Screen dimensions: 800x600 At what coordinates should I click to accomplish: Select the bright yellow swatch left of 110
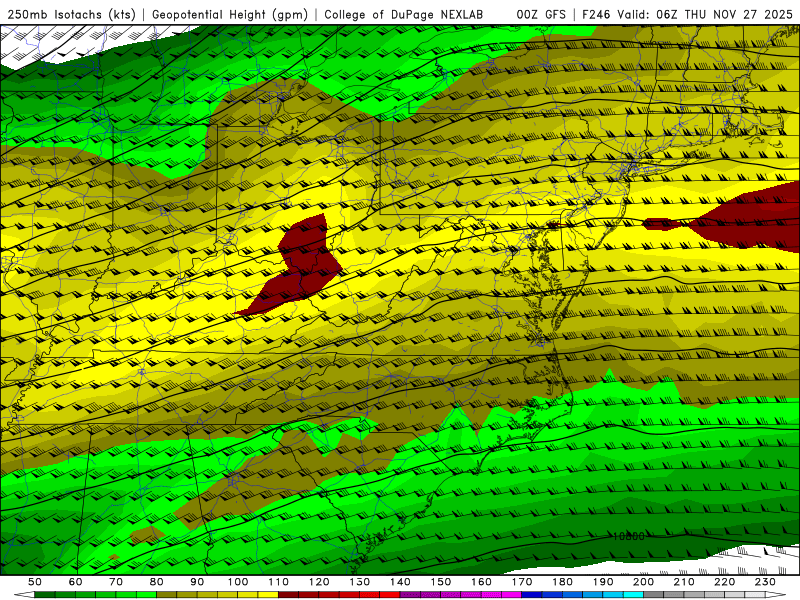tap(268, 595)
